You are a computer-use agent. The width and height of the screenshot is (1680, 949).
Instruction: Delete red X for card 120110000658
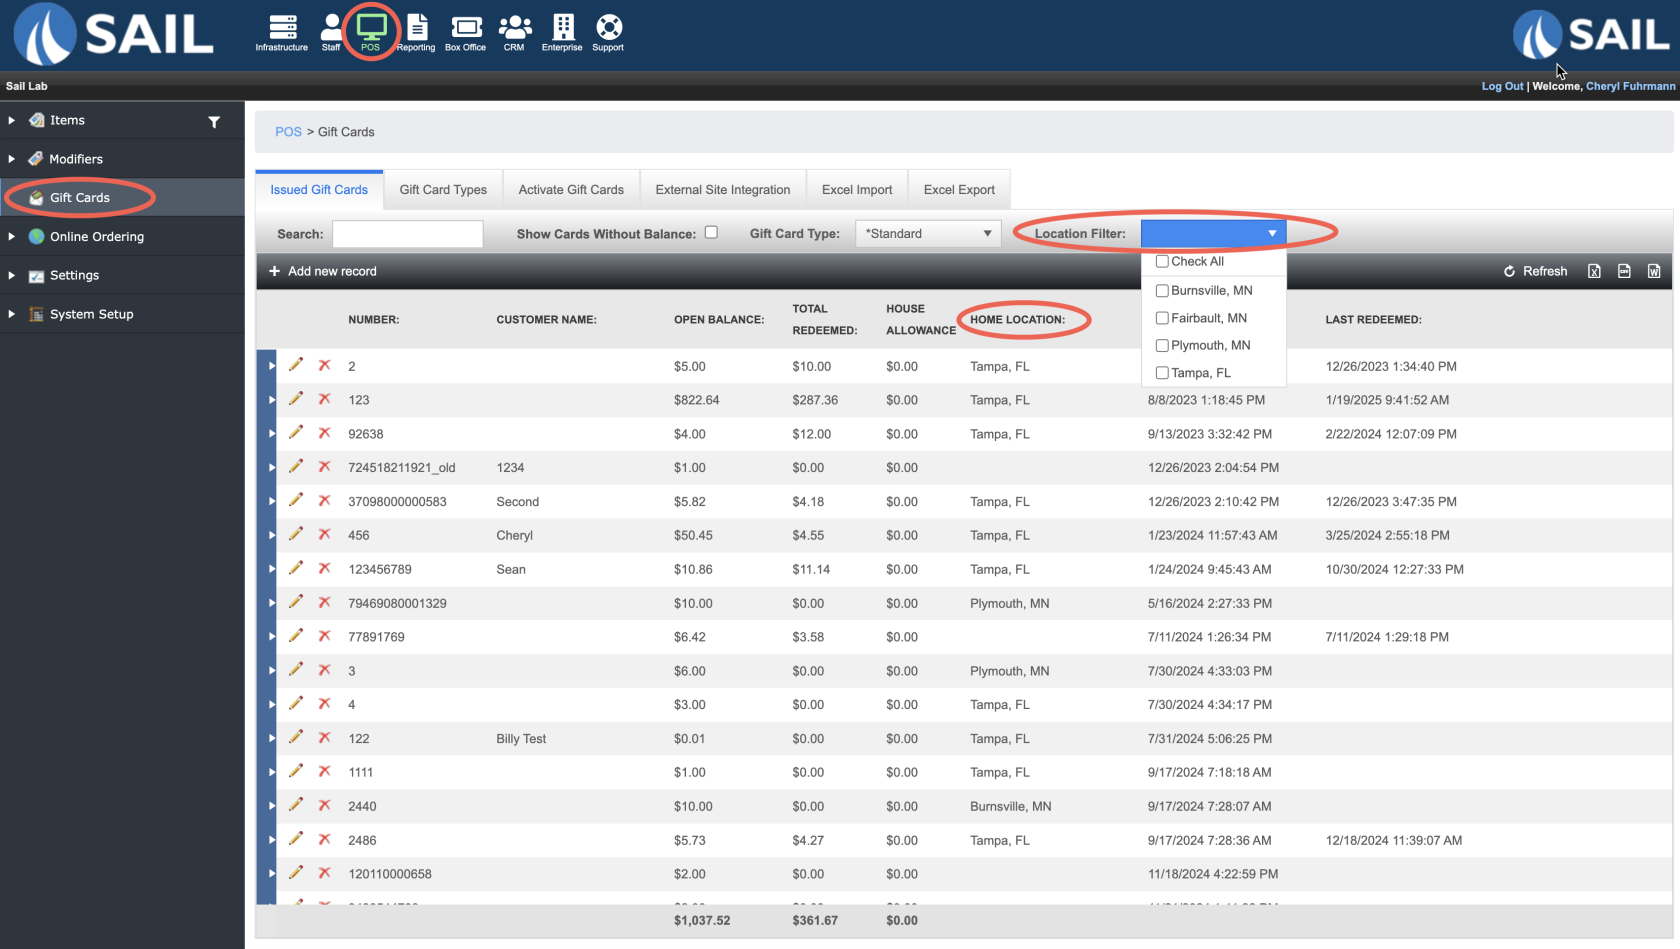coord(324,873)
